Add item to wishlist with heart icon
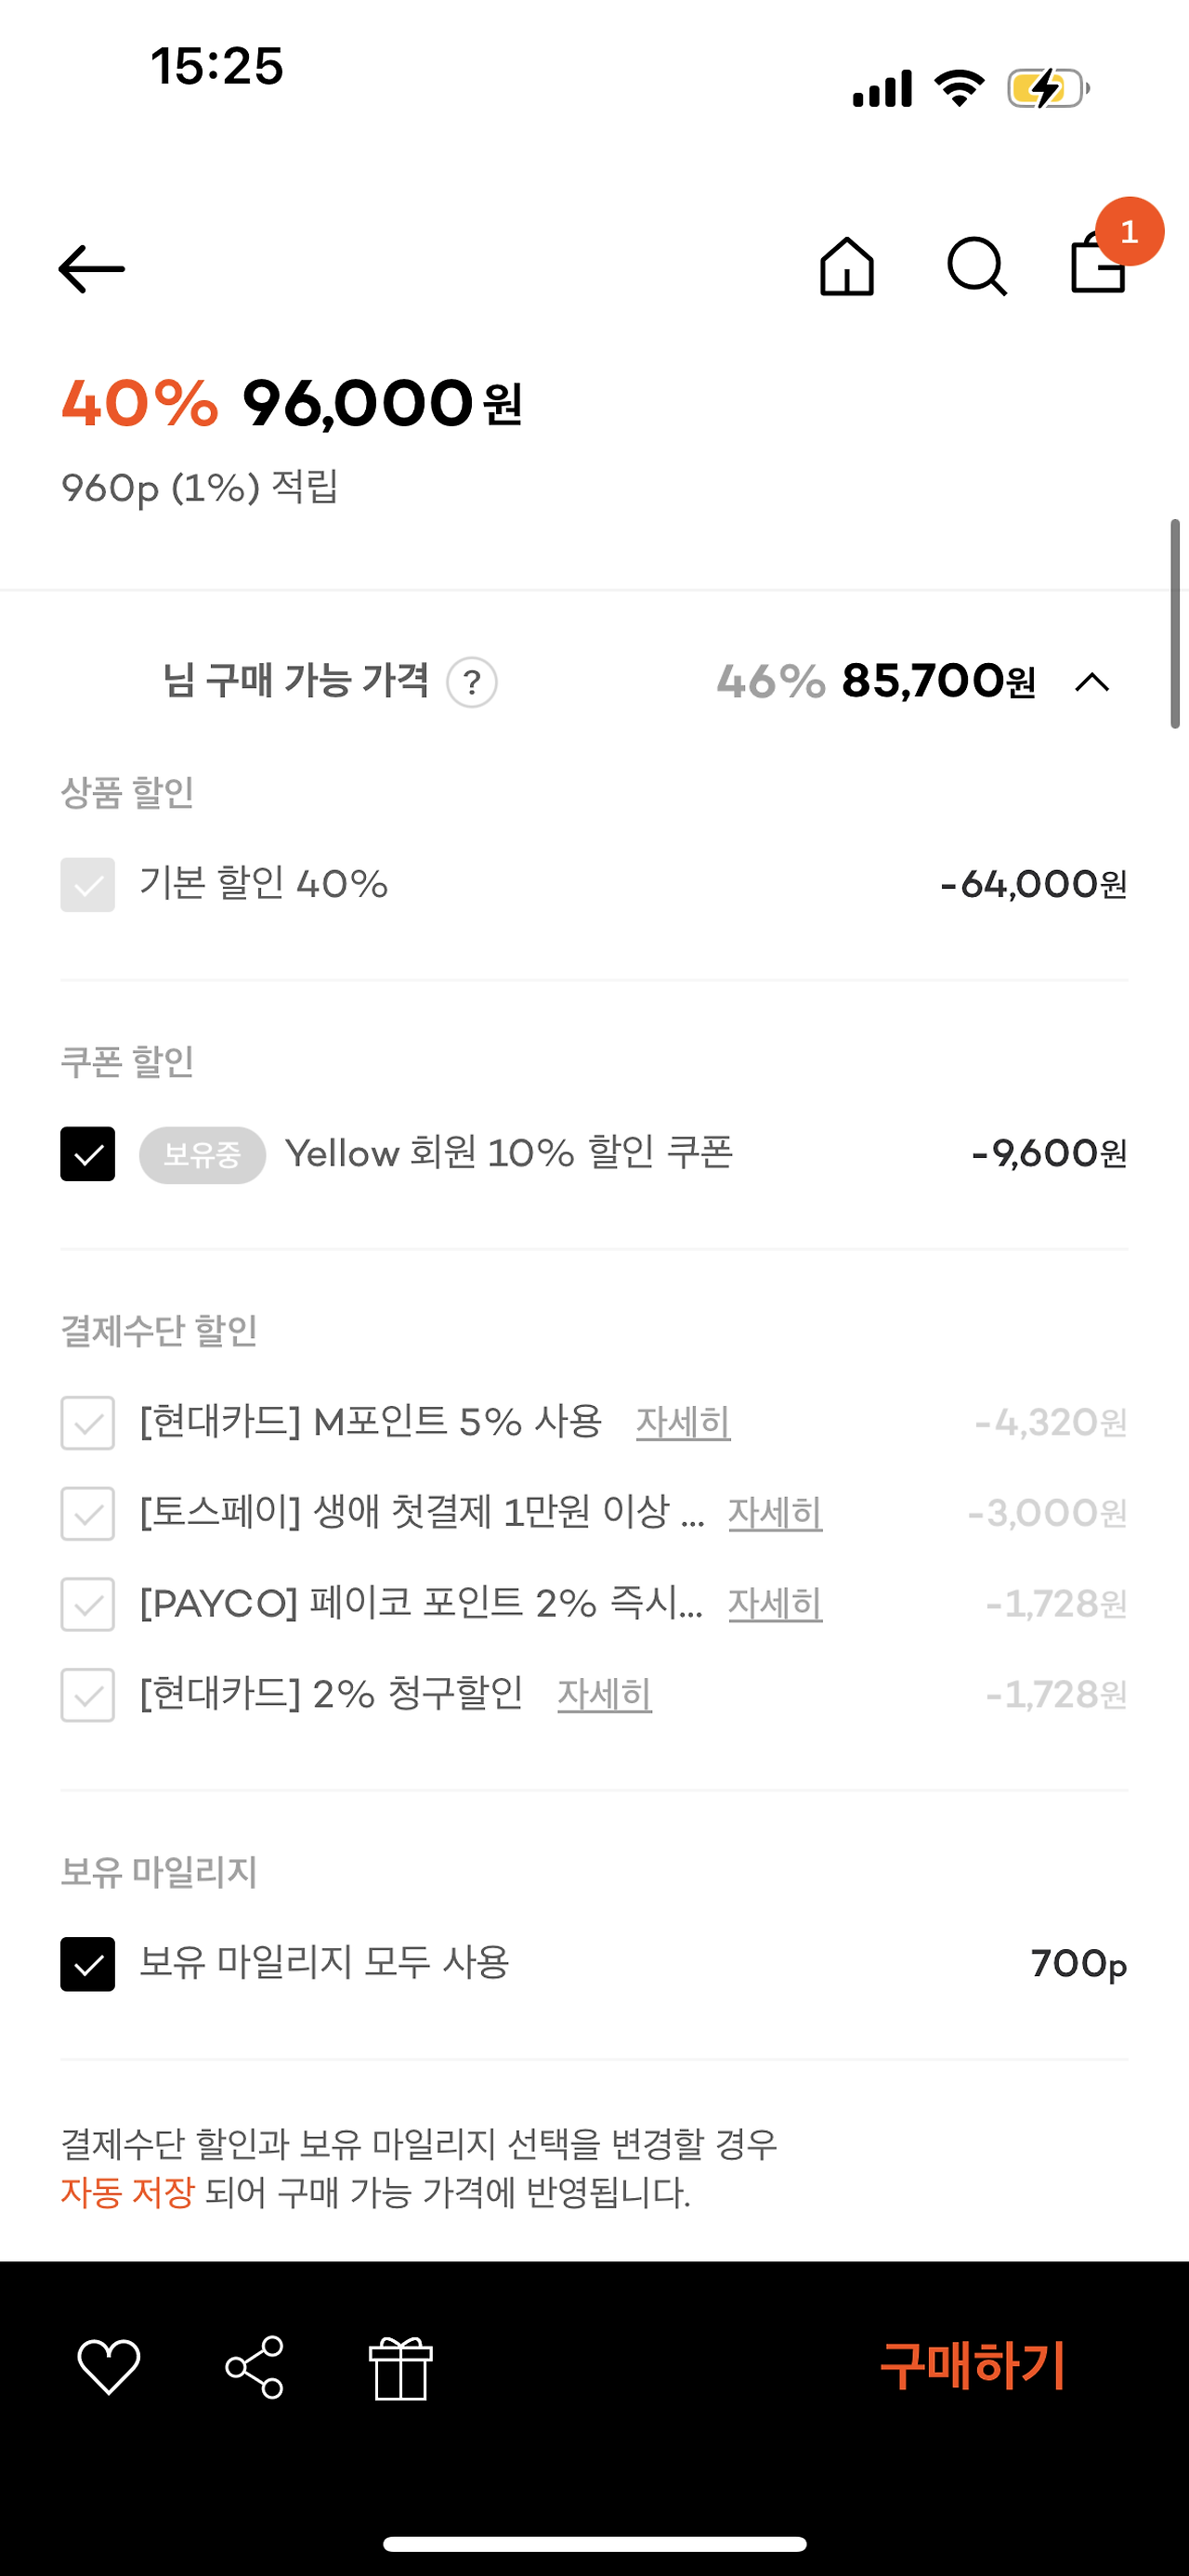Image resolution: width=1189 pixels, height=2576 pixels. coord(109,2367)
